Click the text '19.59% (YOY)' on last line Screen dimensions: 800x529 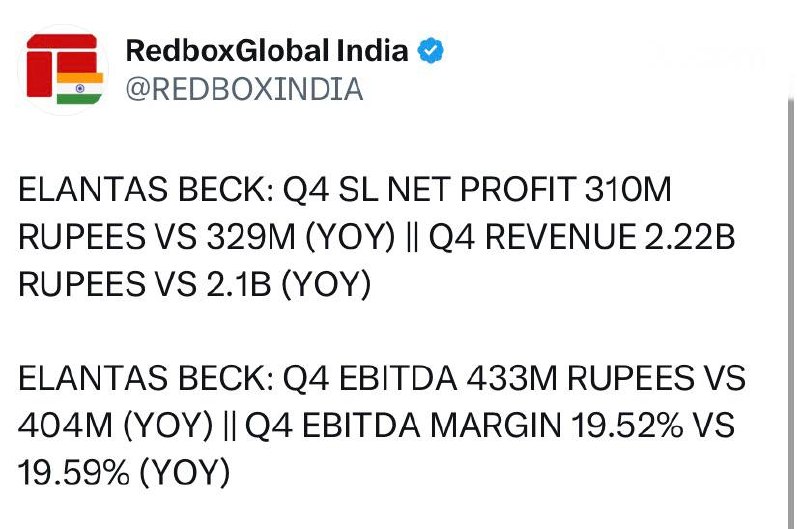(124, 473)
